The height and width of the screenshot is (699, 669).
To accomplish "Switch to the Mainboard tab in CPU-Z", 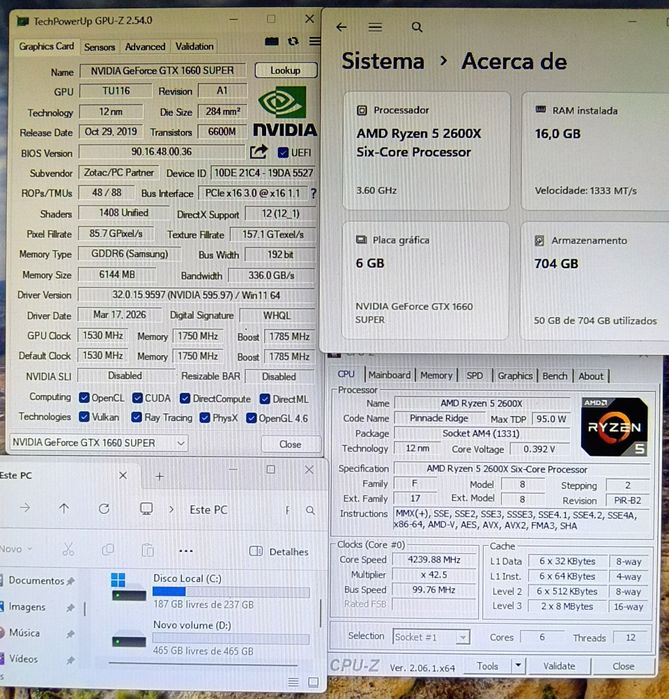I will click(389, 375).
